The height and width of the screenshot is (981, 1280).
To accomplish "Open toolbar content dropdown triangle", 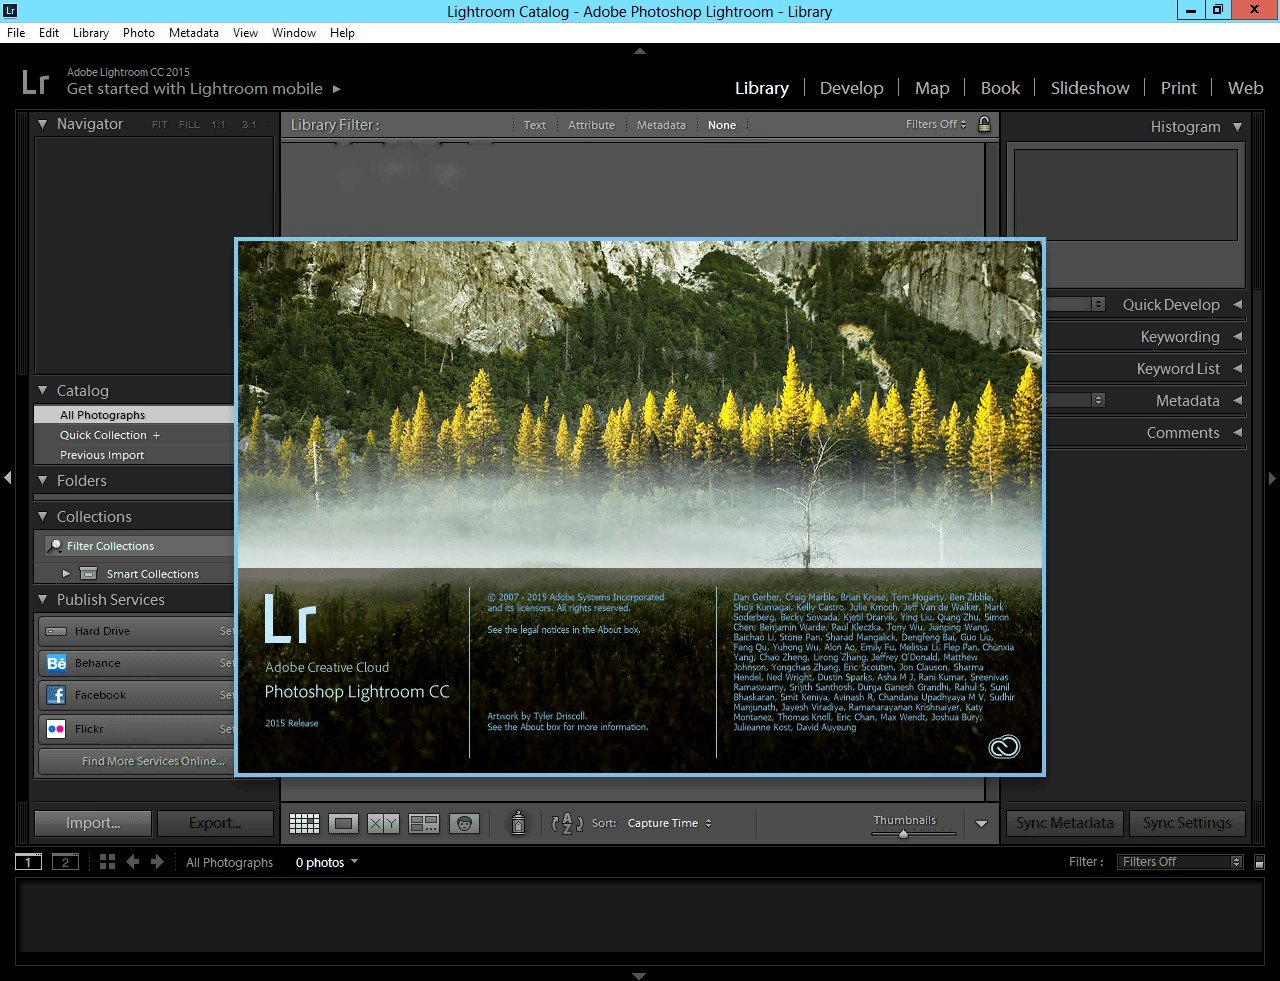I will pos(981,824).
